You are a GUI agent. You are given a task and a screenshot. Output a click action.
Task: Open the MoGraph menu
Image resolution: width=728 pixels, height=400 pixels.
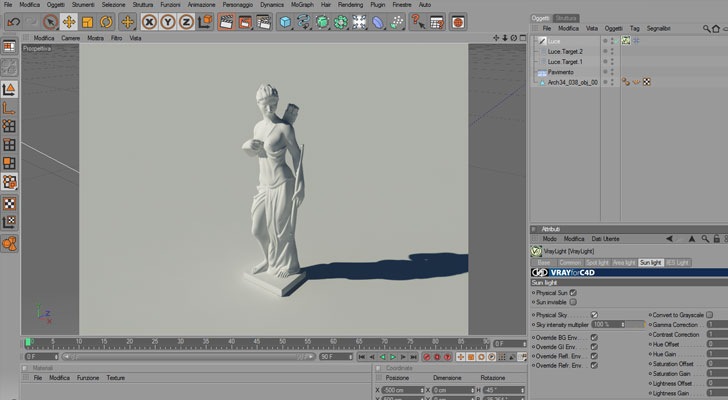click(302, 5)
